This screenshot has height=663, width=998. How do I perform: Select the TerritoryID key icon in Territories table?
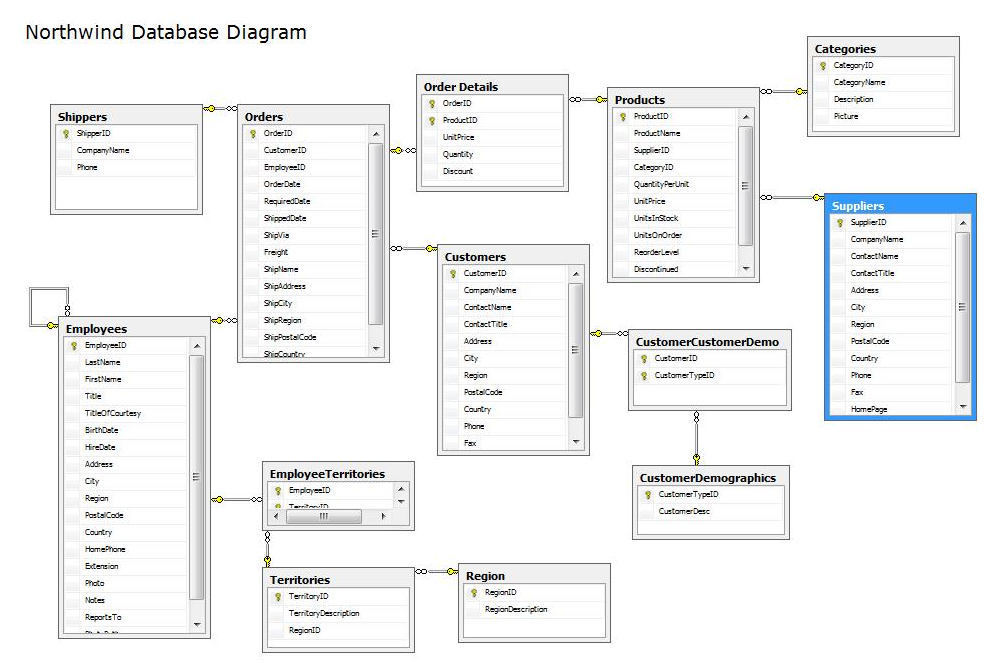(x=278, y=597)
